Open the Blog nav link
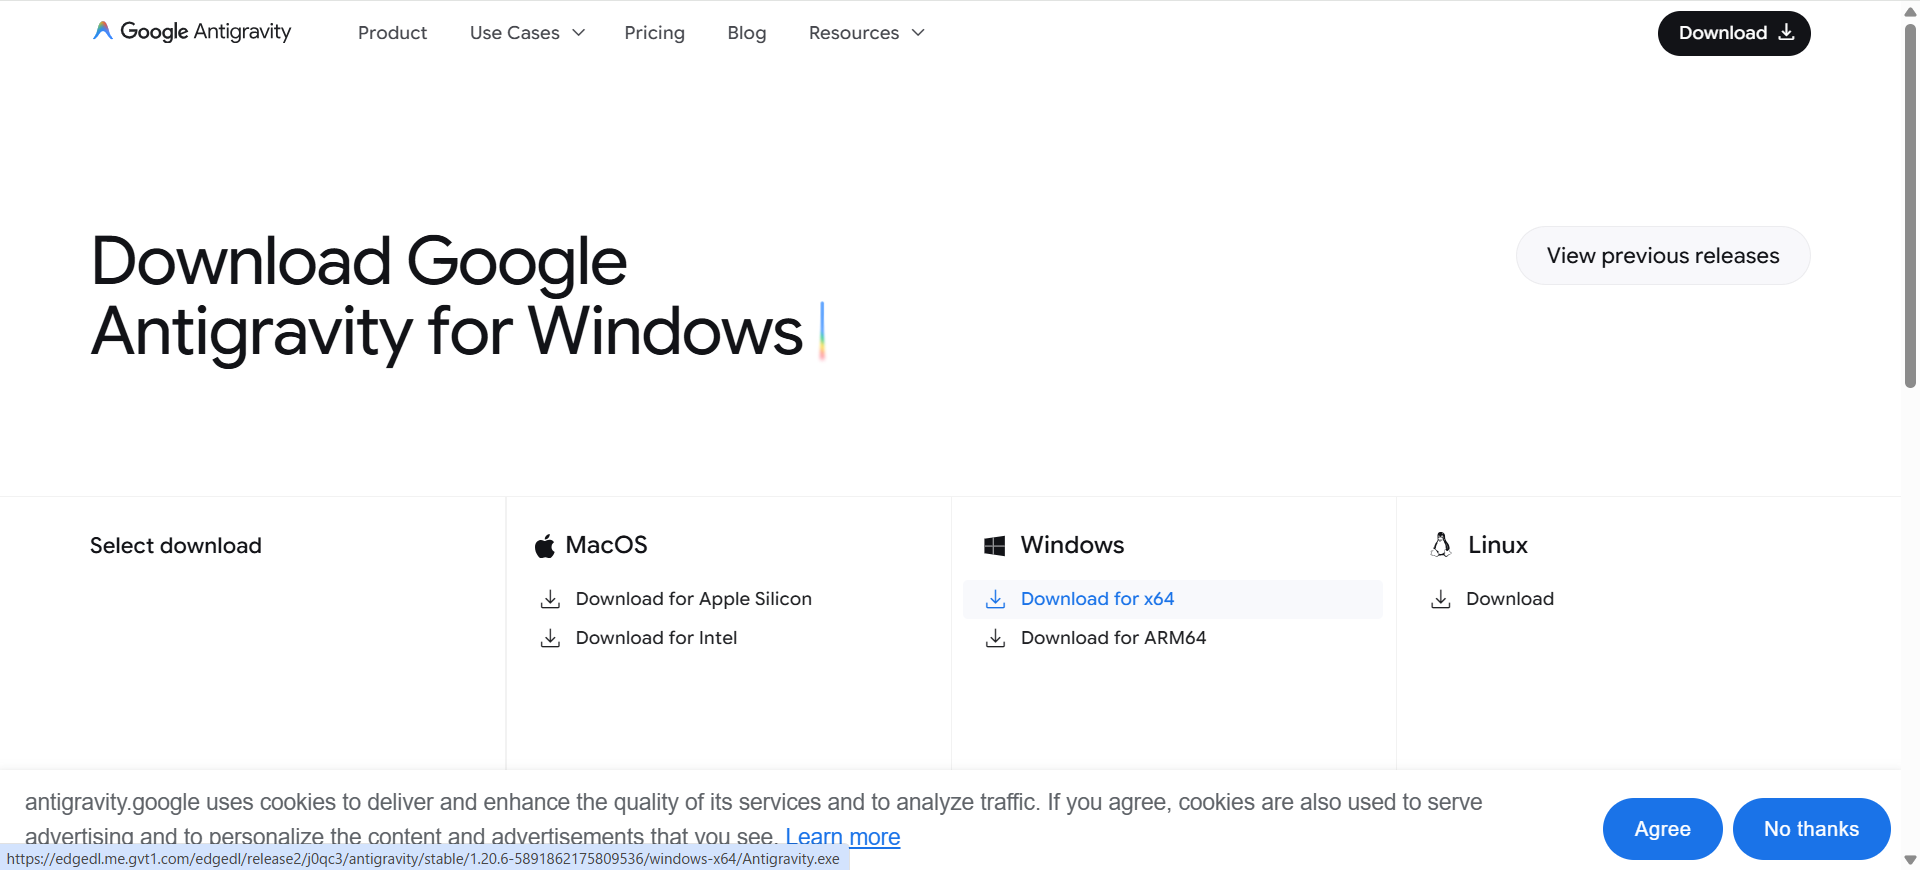Screen dimensions: 1920x870 pyautogui.click(x=747, y=33)
